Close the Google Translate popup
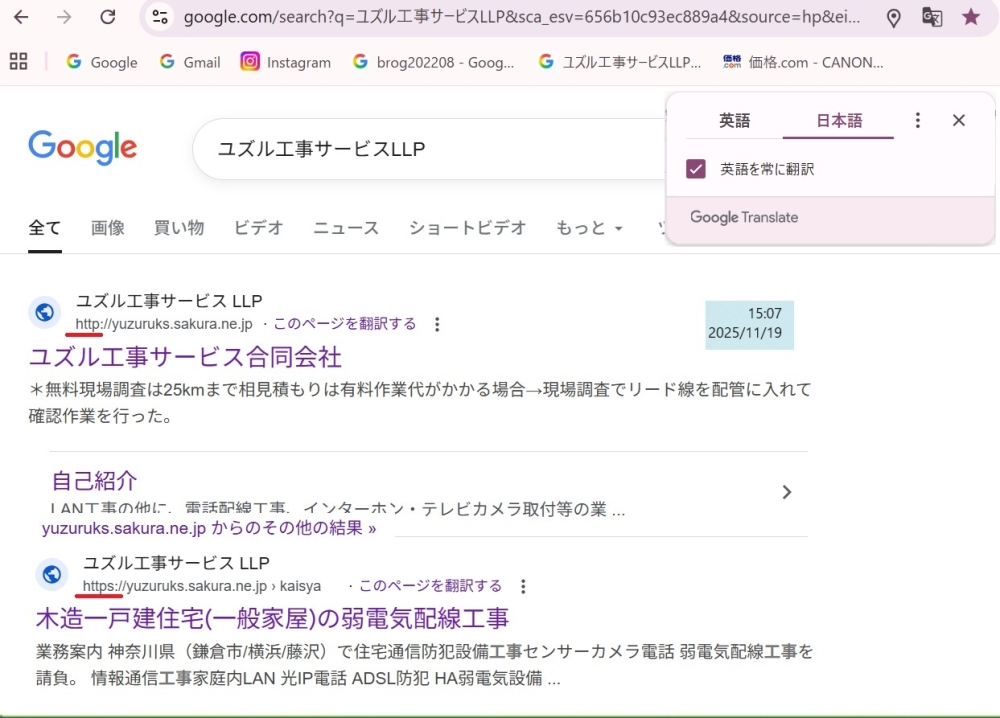Viewport: 1000px width, 718px height. click(959, 120)
